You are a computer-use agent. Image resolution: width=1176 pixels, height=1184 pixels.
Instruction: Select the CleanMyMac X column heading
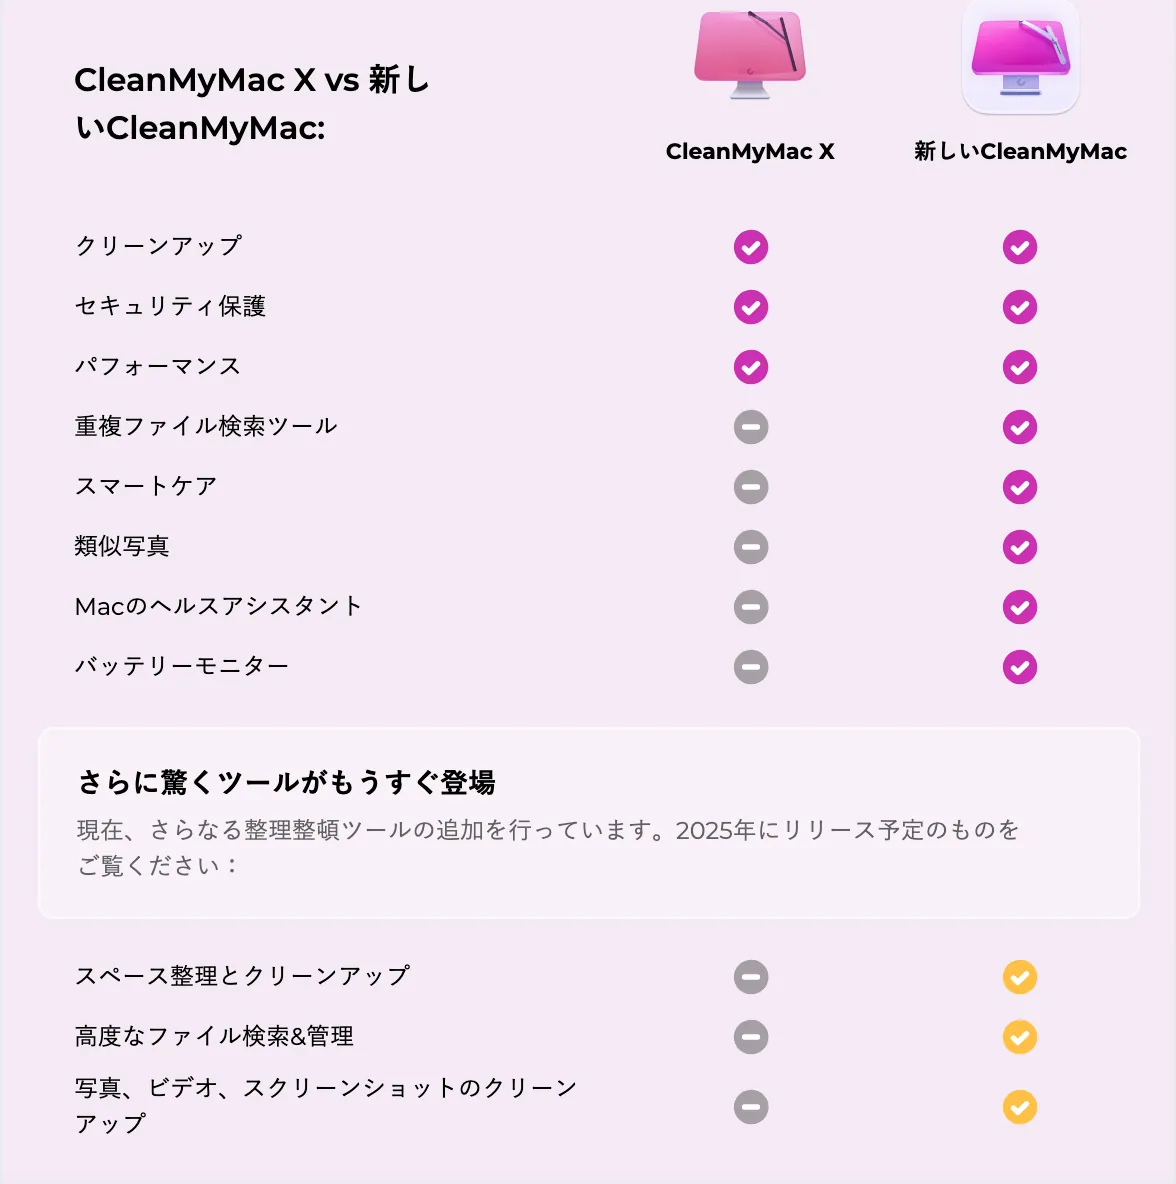point(750,152)
